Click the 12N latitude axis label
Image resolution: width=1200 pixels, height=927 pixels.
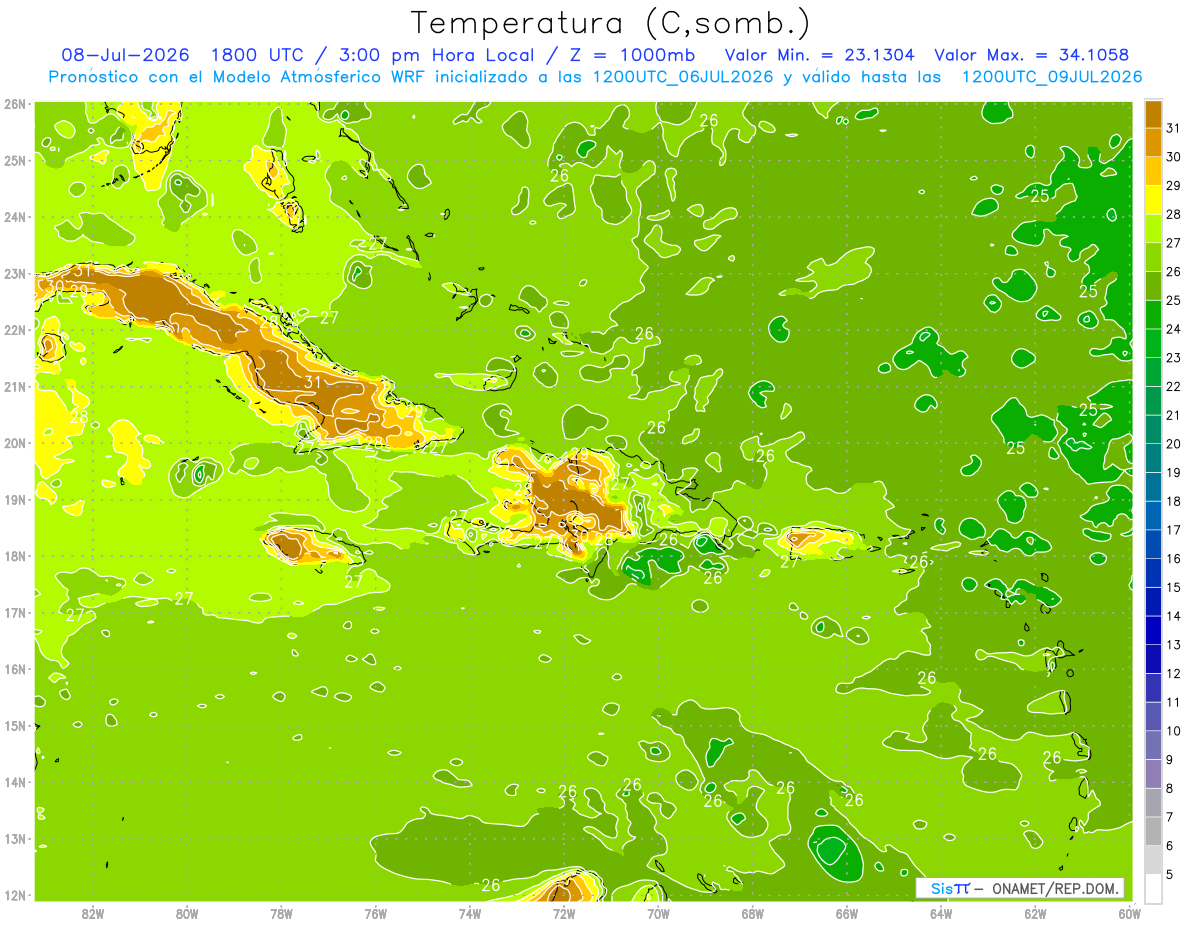click(16, 895)
